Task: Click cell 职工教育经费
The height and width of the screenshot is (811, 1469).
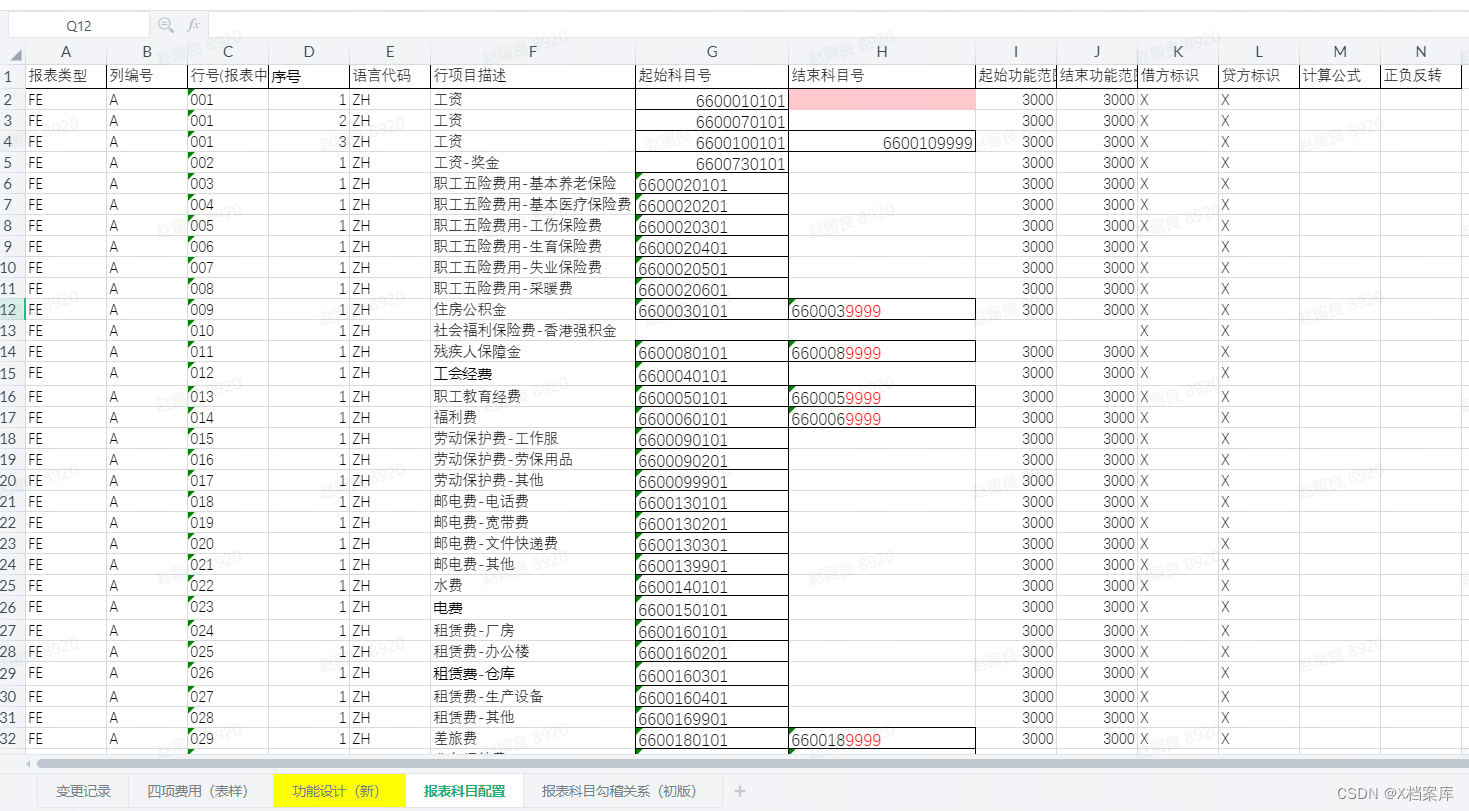Action: pyautogui.click(x=533, y=396)
